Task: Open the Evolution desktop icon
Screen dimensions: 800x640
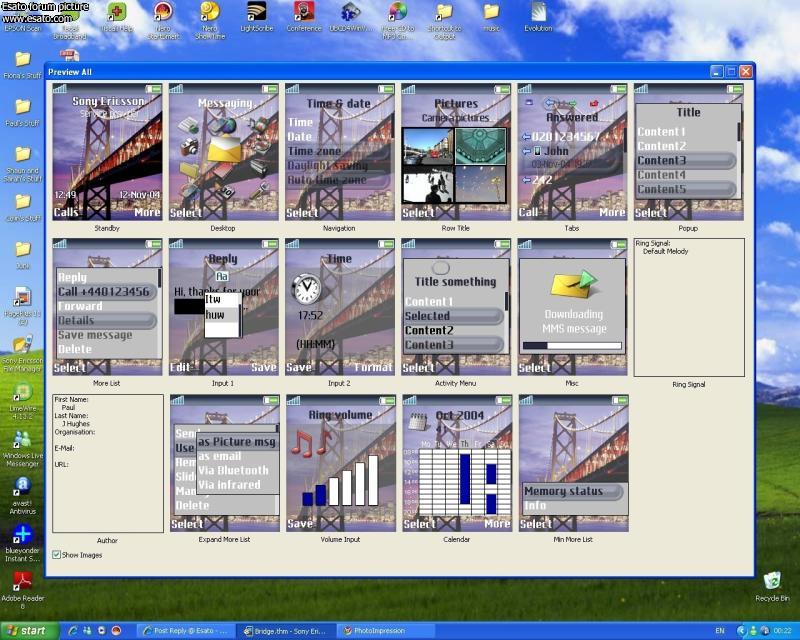Action: tap(538, 13)
